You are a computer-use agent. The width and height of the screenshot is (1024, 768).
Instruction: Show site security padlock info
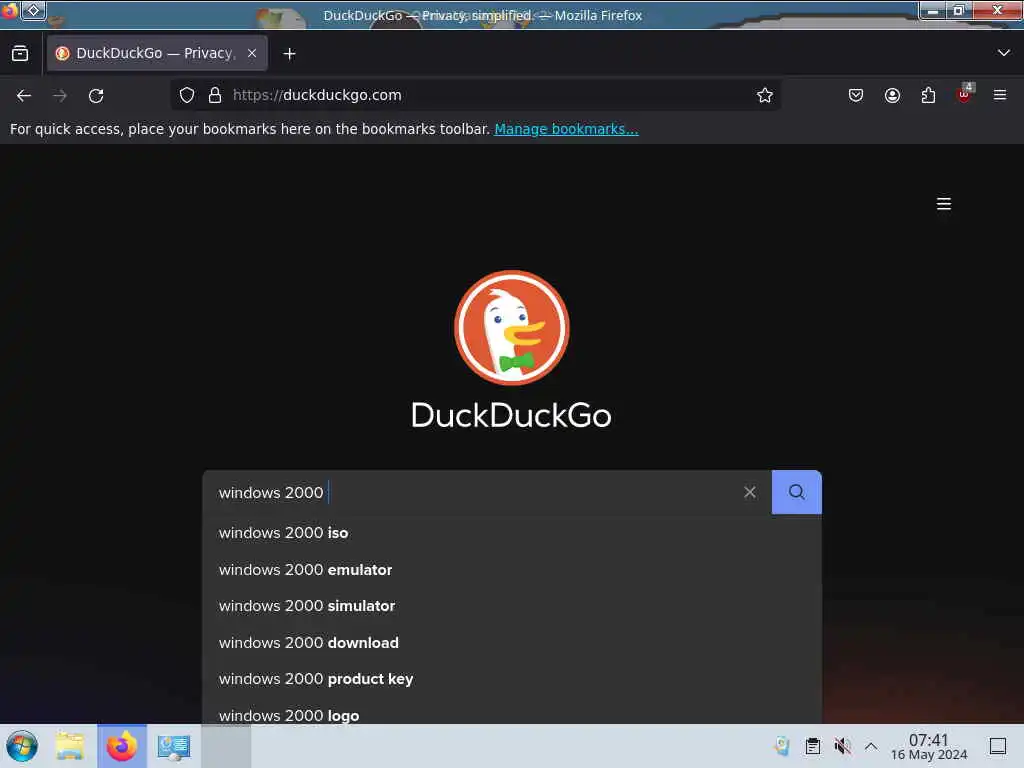215,95
